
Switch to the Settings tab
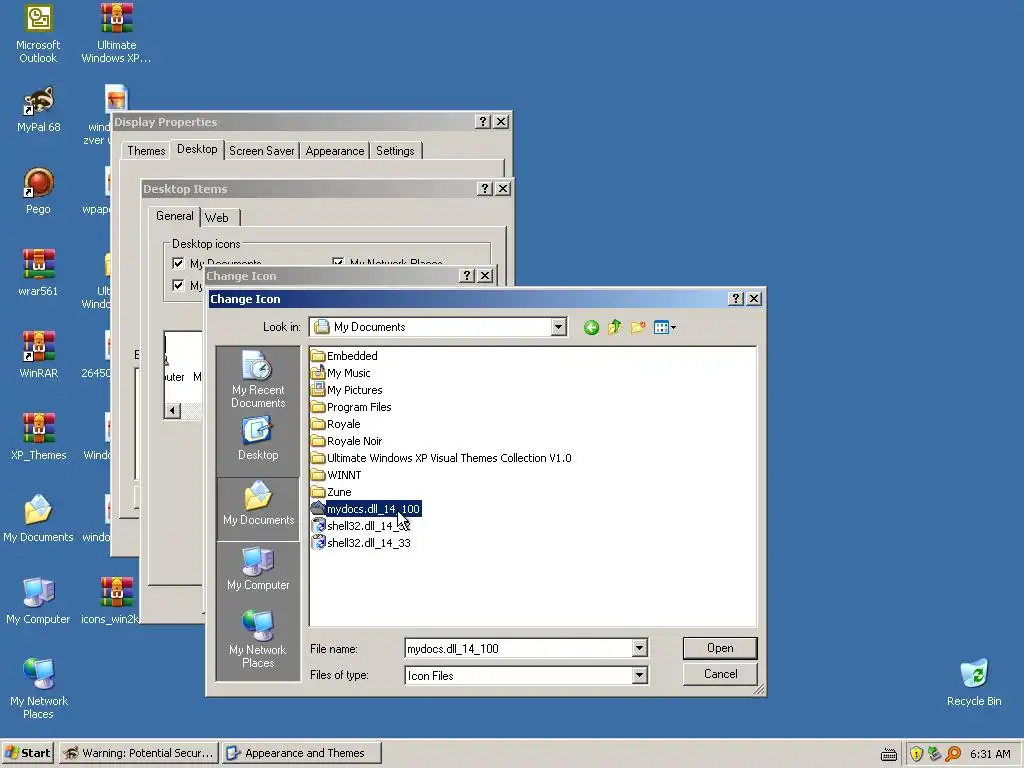tap(395, 151)
